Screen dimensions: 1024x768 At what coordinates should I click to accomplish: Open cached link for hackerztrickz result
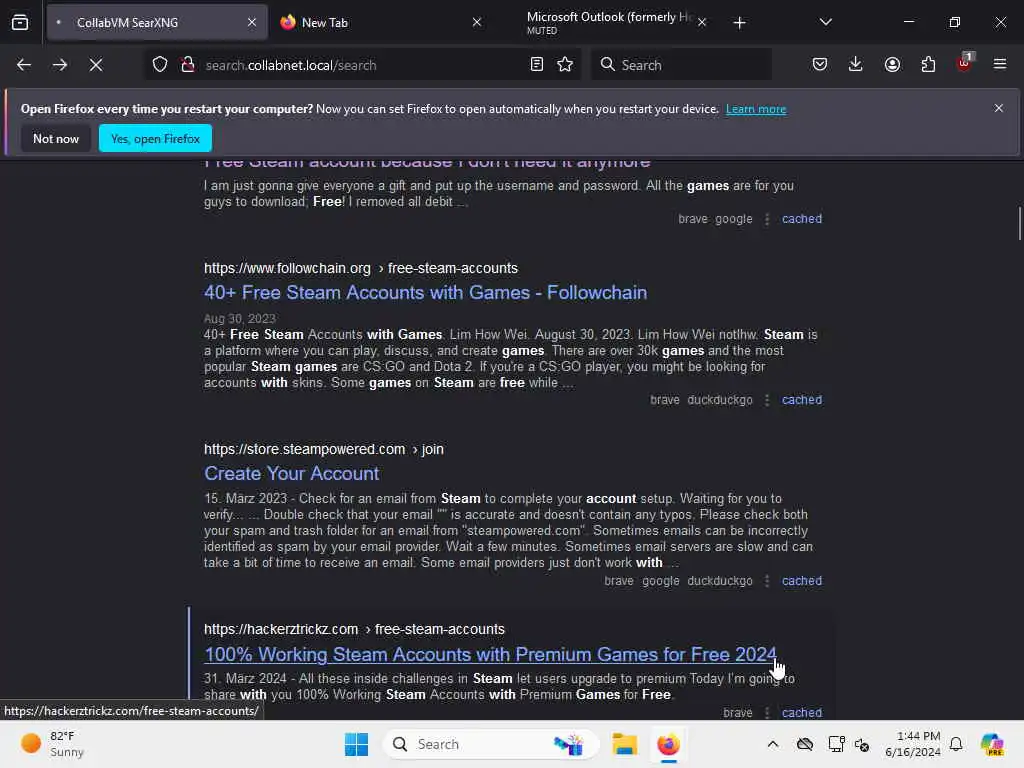pyautogui.click(x=802, y=712)
